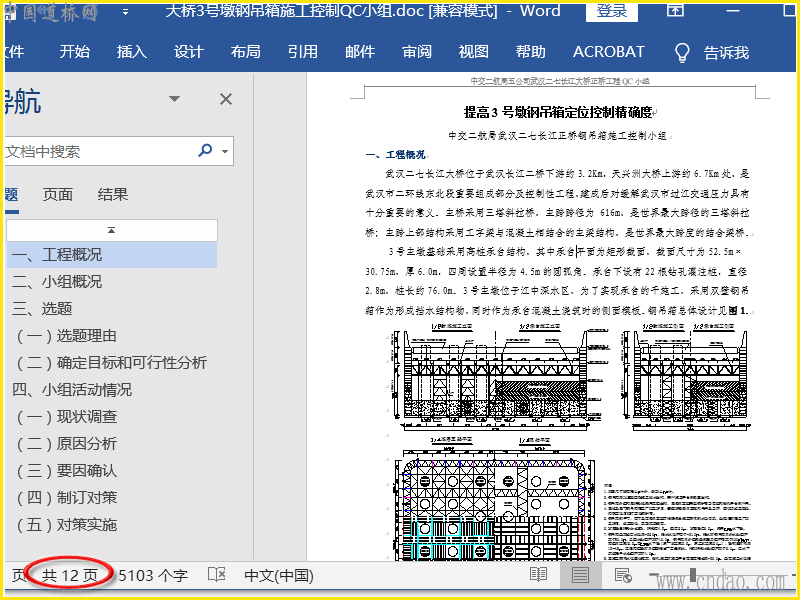Open the 插入 ribbon tab
This screenshot has width=800, height=600.
132,52
